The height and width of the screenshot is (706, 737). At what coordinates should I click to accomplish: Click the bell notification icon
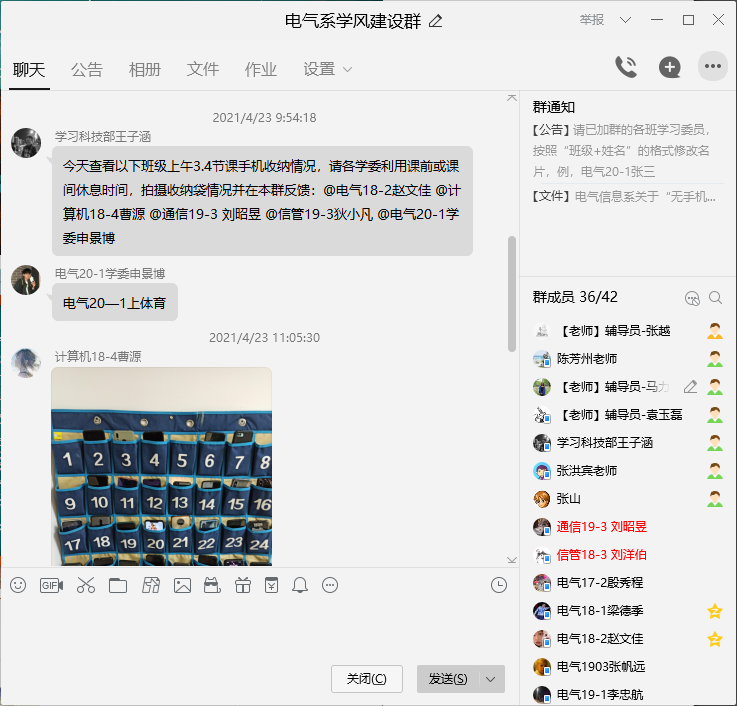(300, 585)
